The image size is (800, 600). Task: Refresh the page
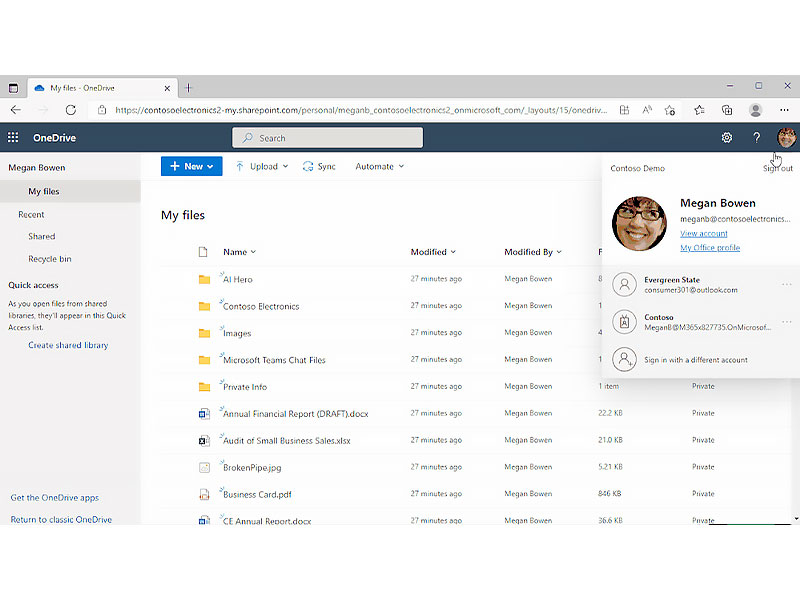[x=70, y=110]
